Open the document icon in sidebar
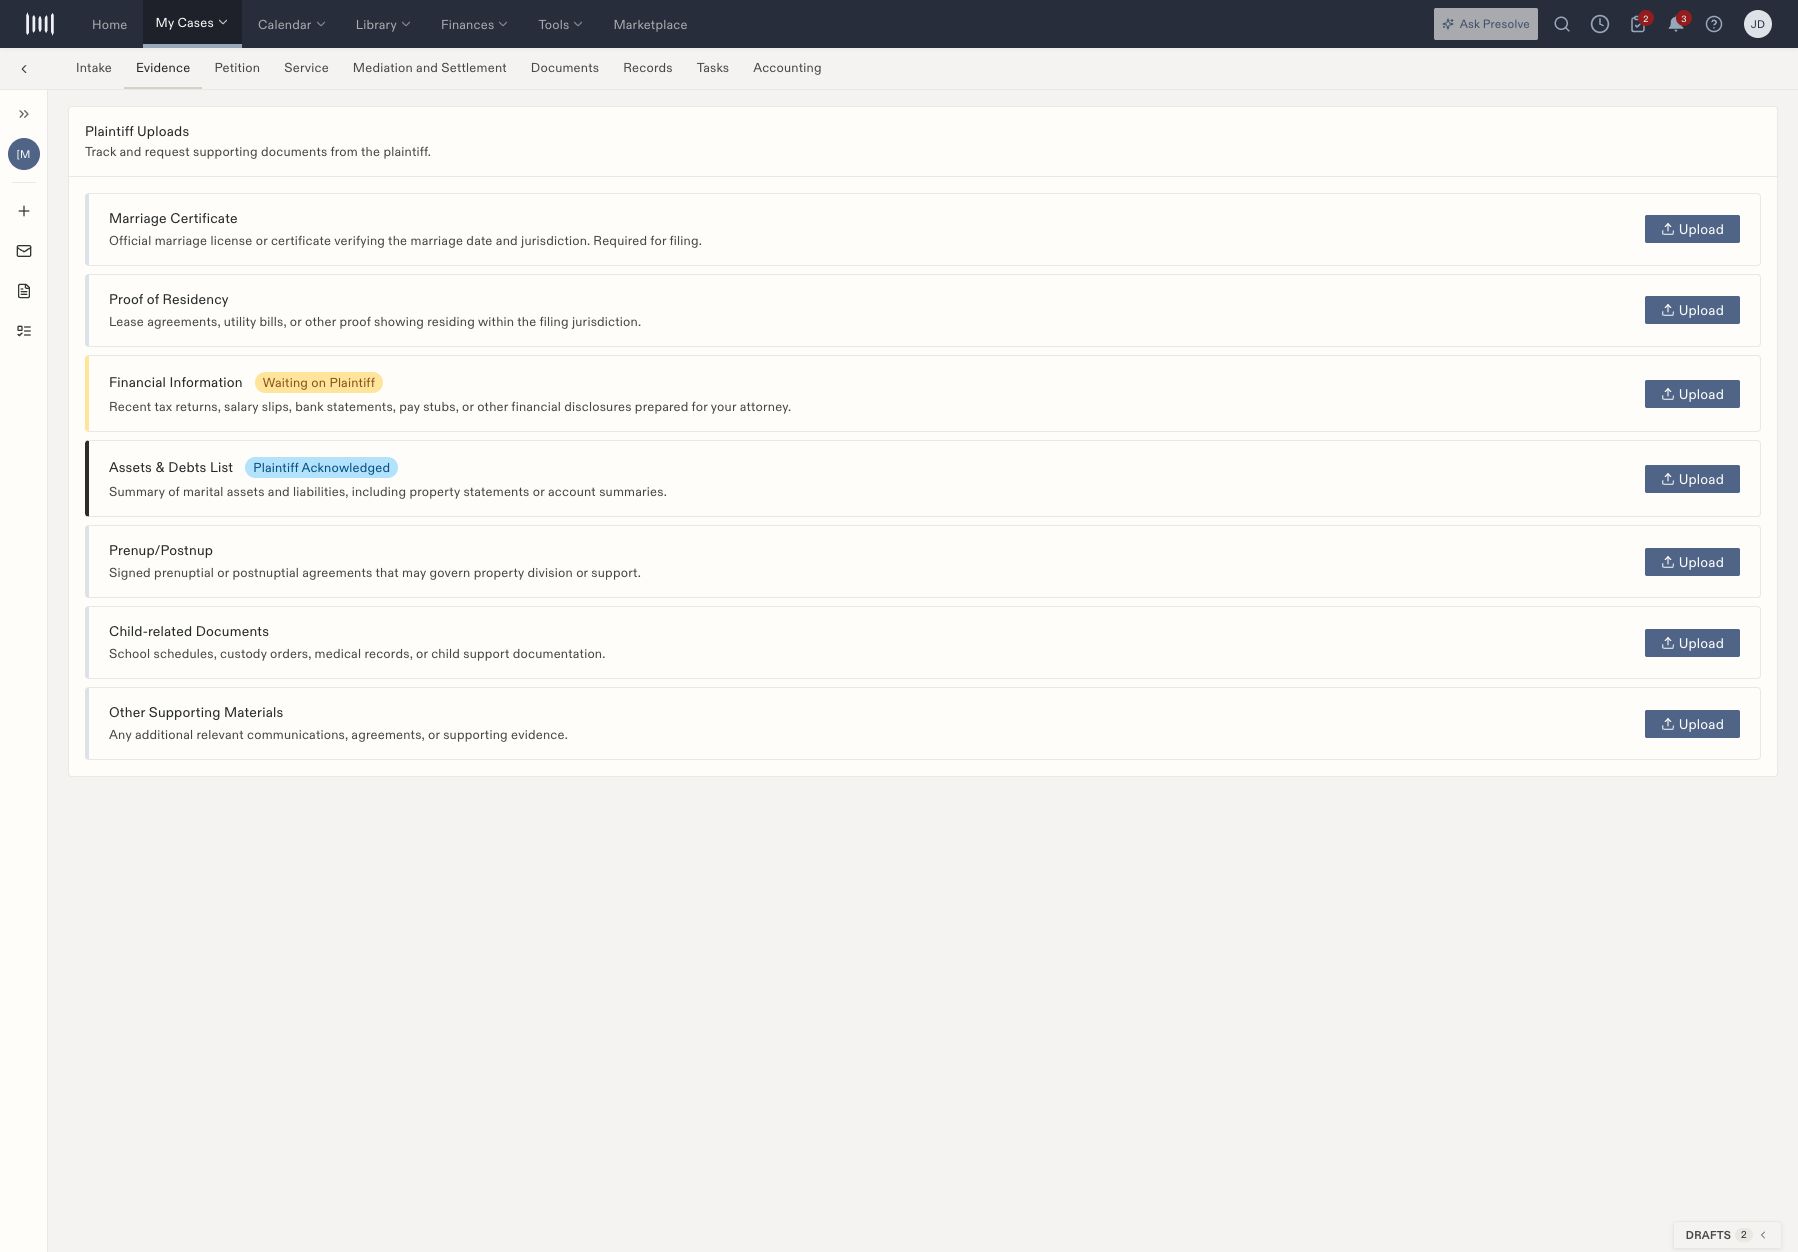 point(24,291)
